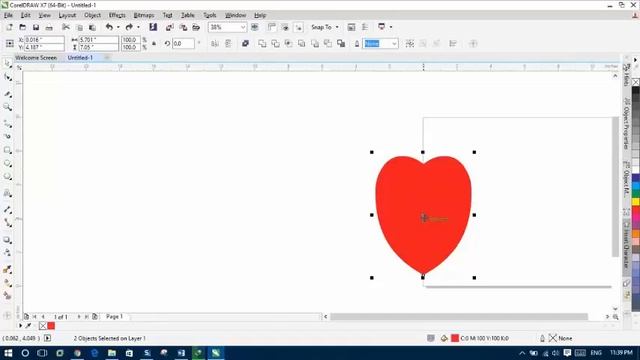Toggle the lock ratio button
The height and width of the screenshot is (360, 640).
[x=154, y=44]
